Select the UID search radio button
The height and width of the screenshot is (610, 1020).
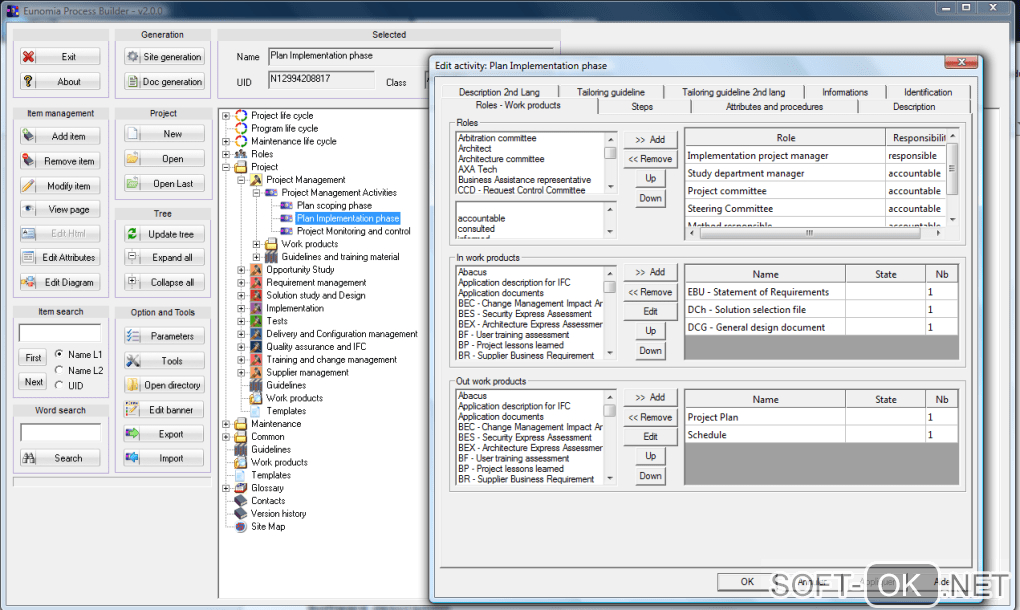click(x=60, y=385)
